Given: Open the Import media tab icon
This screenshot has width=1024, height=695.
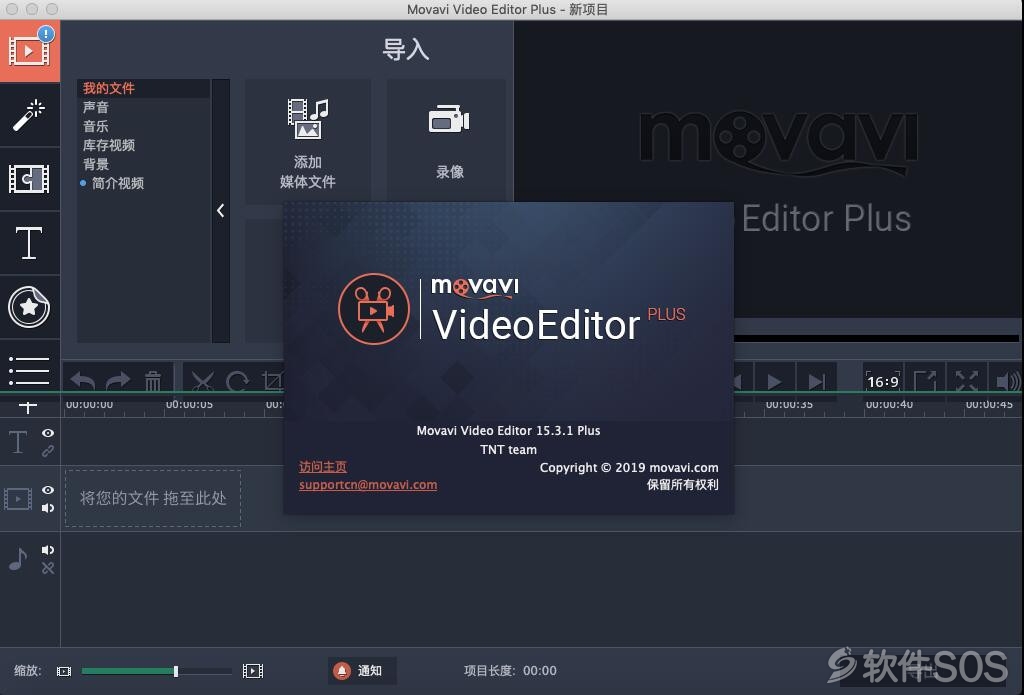Looking at the screenshot, I should click(x=29, y=50).
